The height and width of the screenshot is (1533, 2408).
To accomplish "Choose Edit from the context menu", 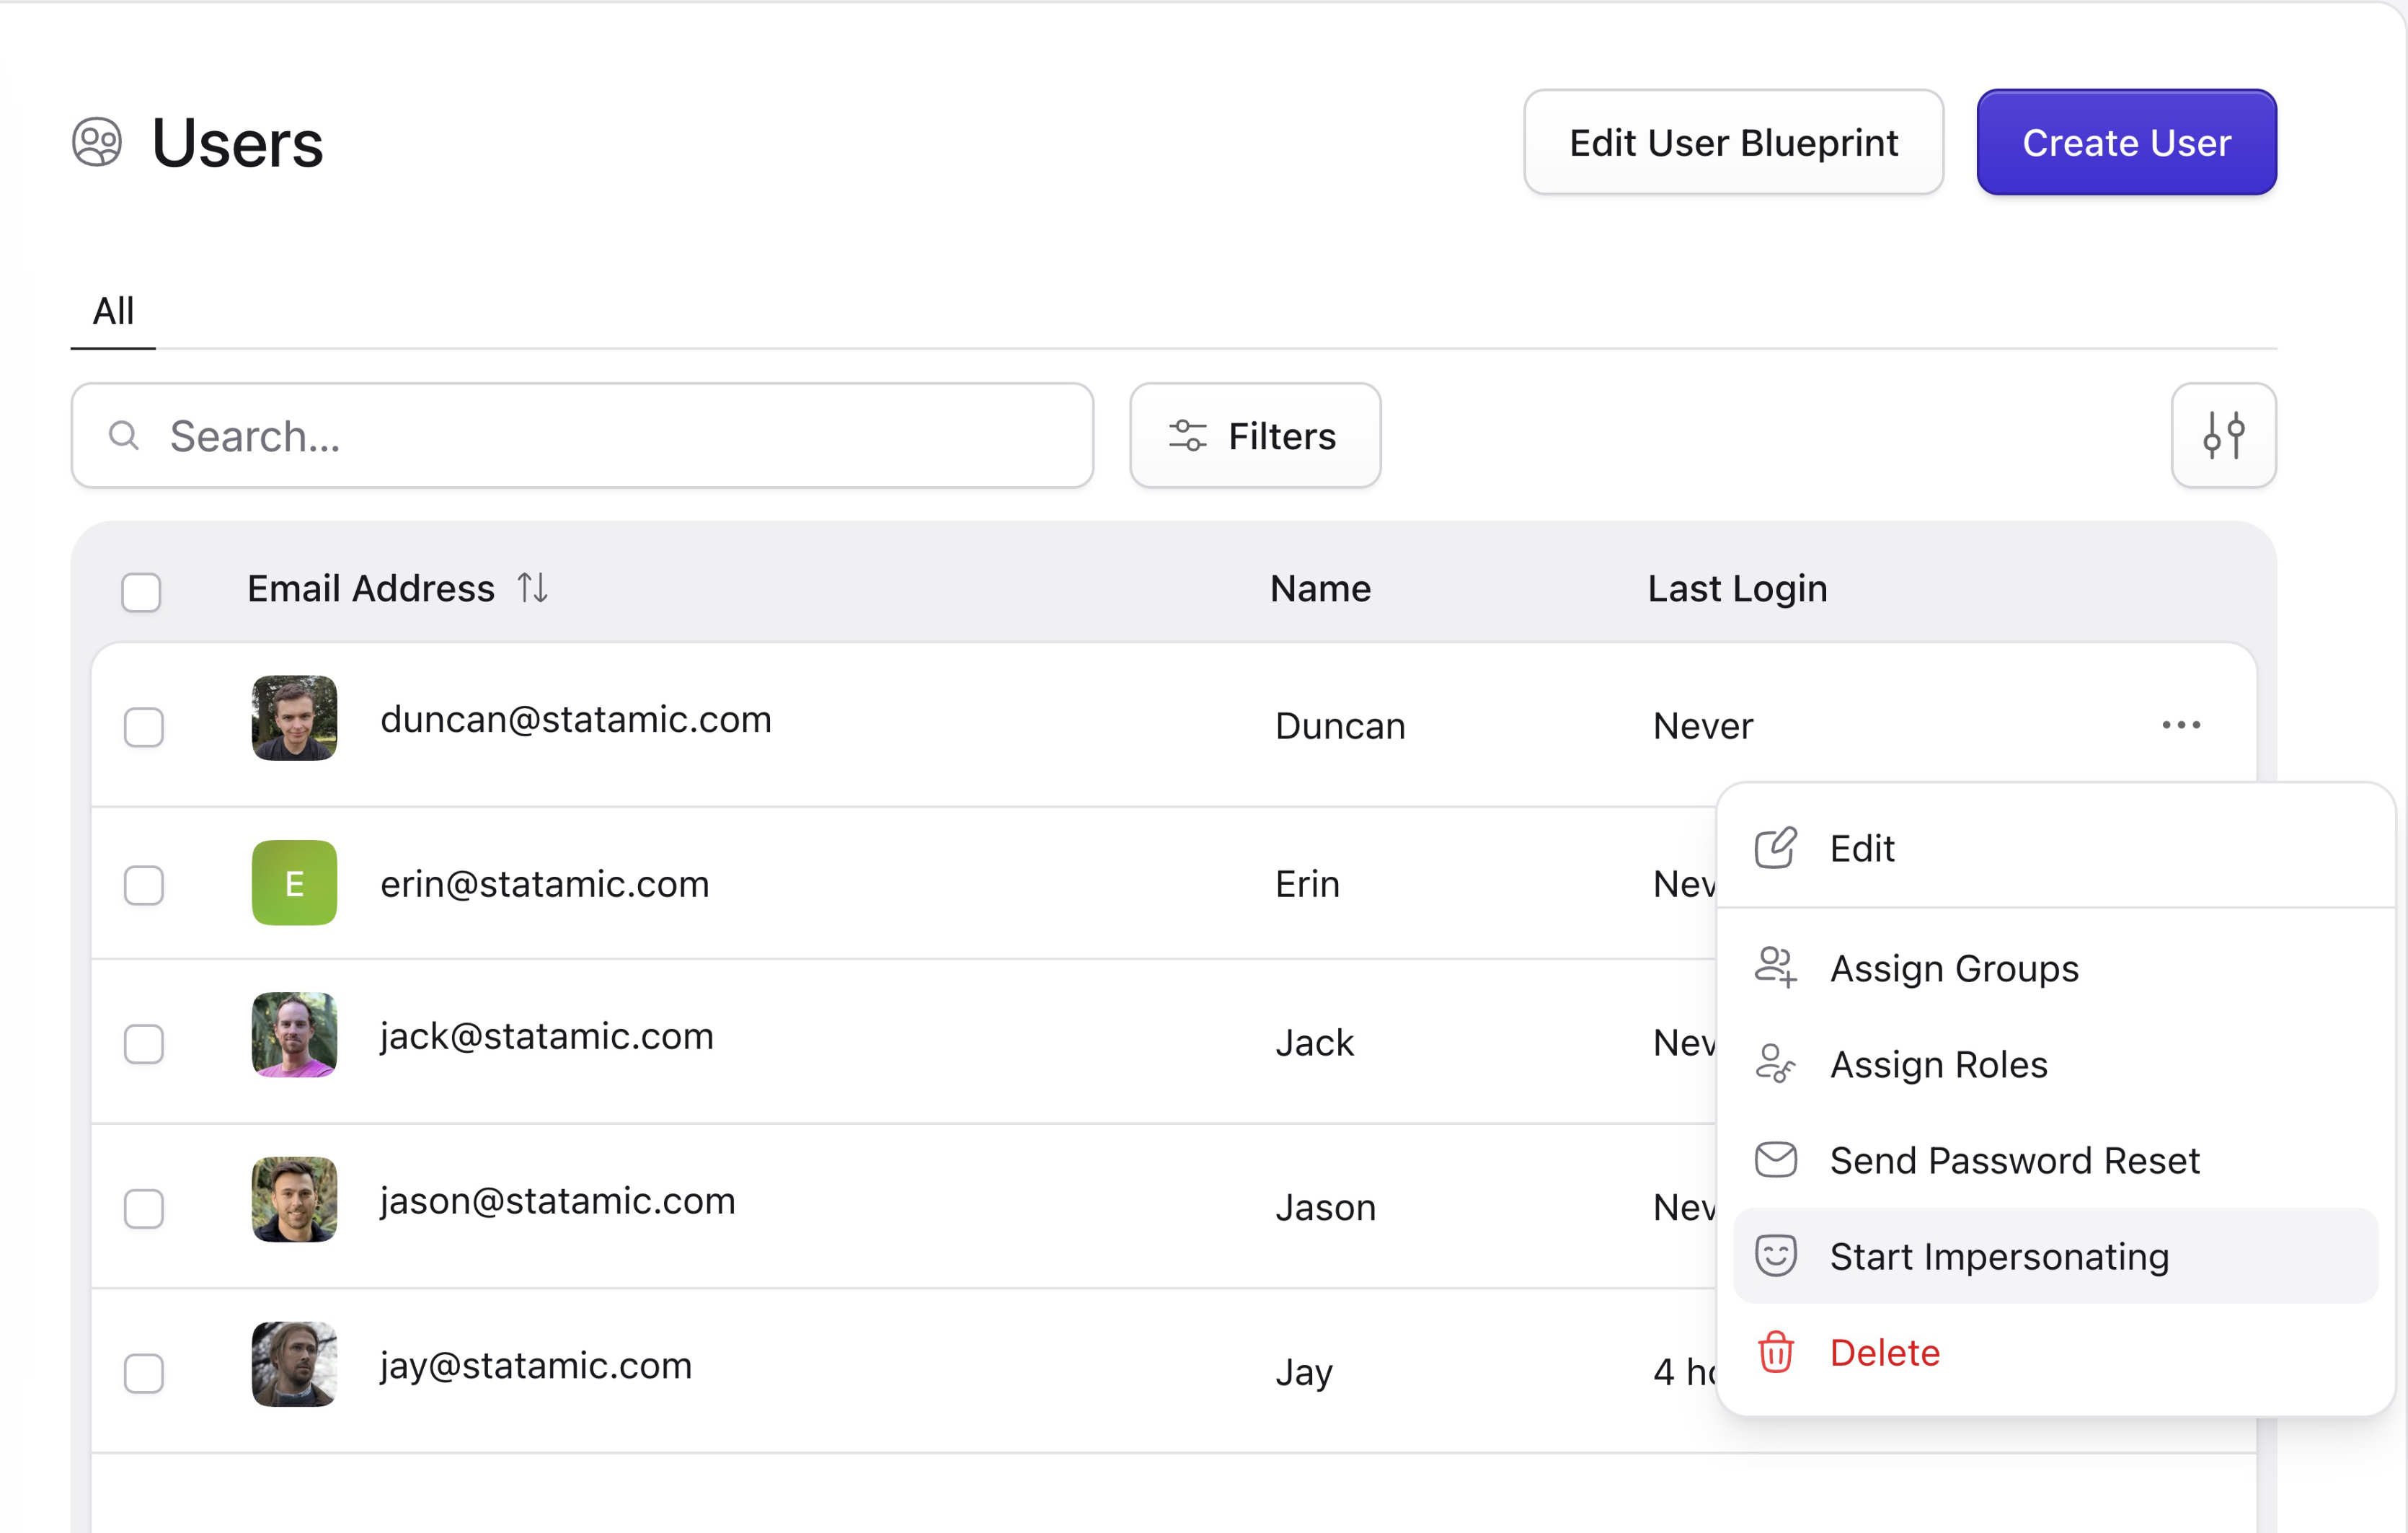I will pos(2055,848).
